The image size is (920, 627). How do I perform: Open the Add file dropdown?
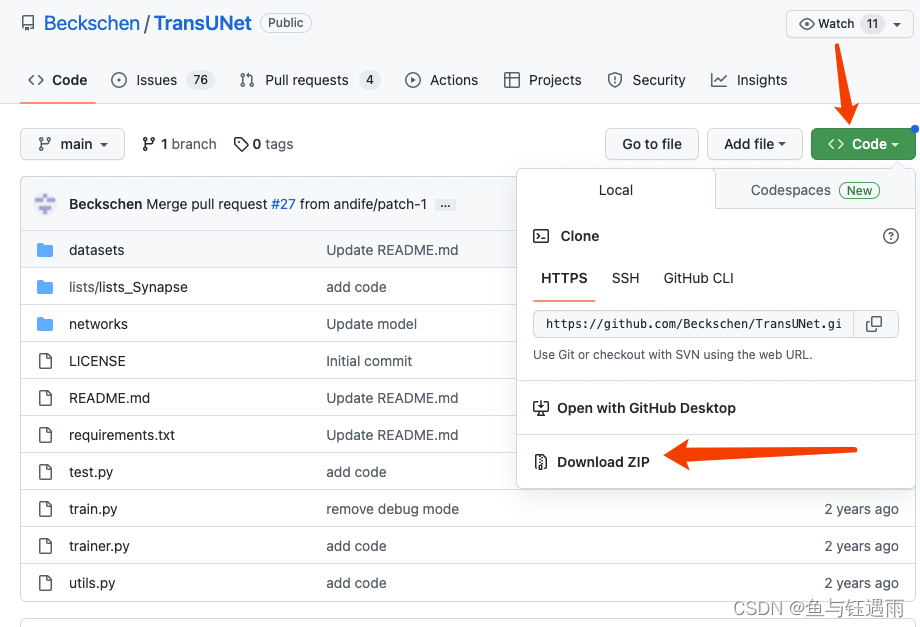click(x=754, y=144)
